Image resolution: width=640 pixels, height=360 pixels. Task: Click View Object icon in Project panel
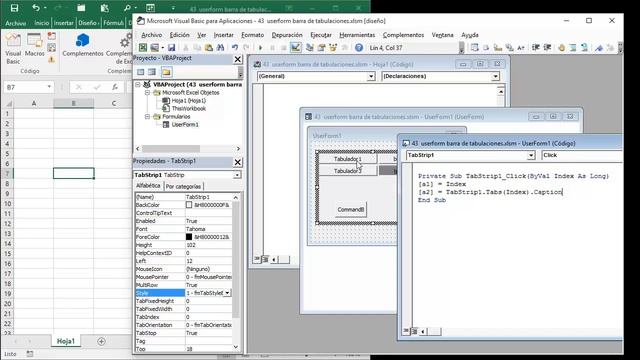click(x=152, y=72)
